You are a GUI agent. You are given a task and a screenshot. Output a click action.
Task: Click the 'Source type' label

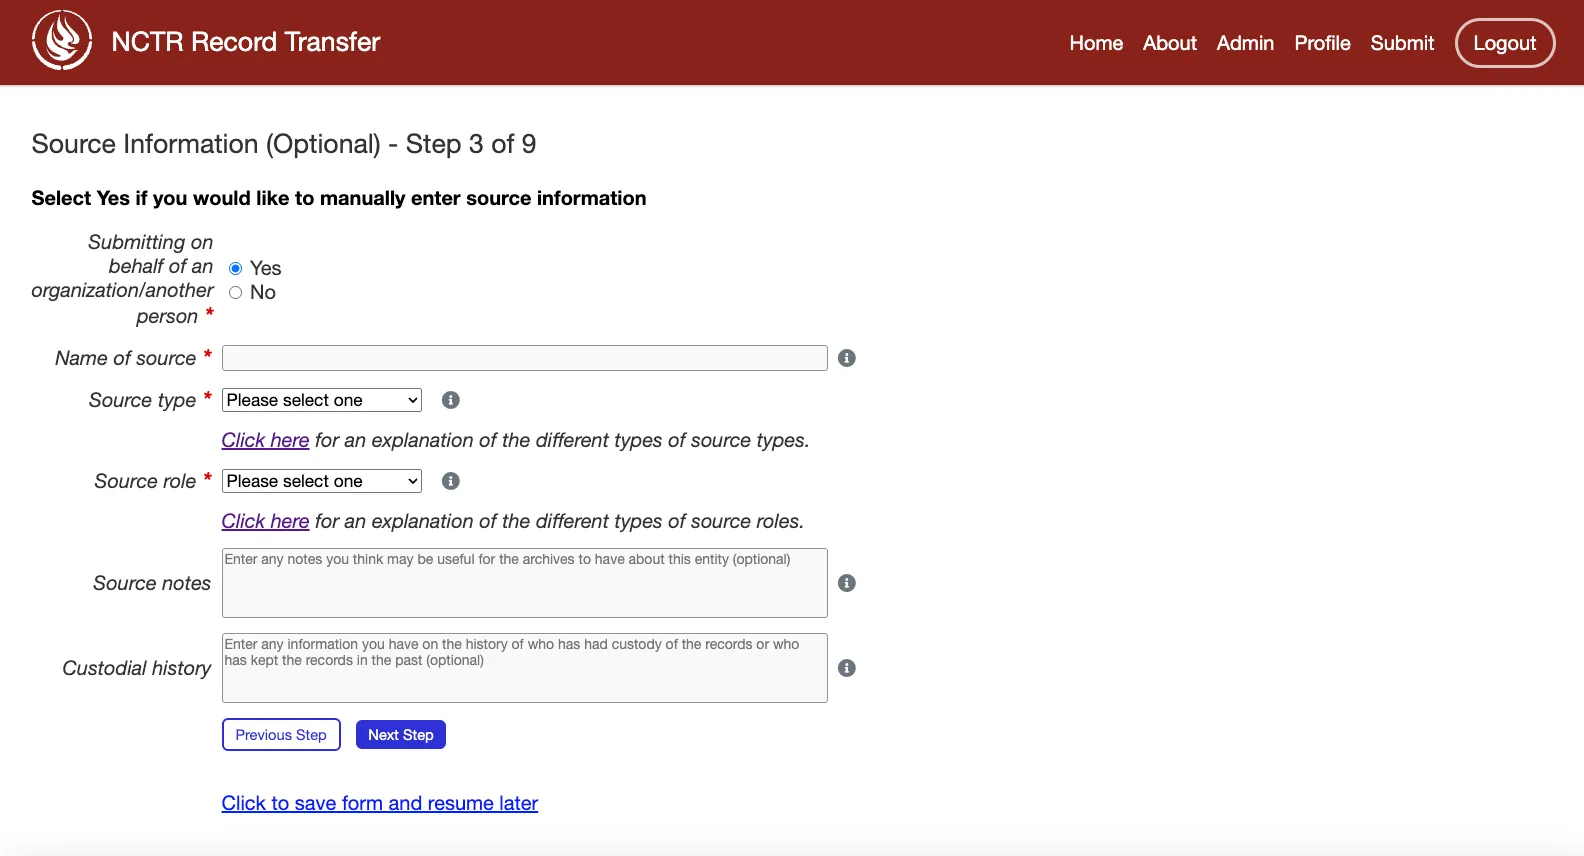(x=143, y=400)
